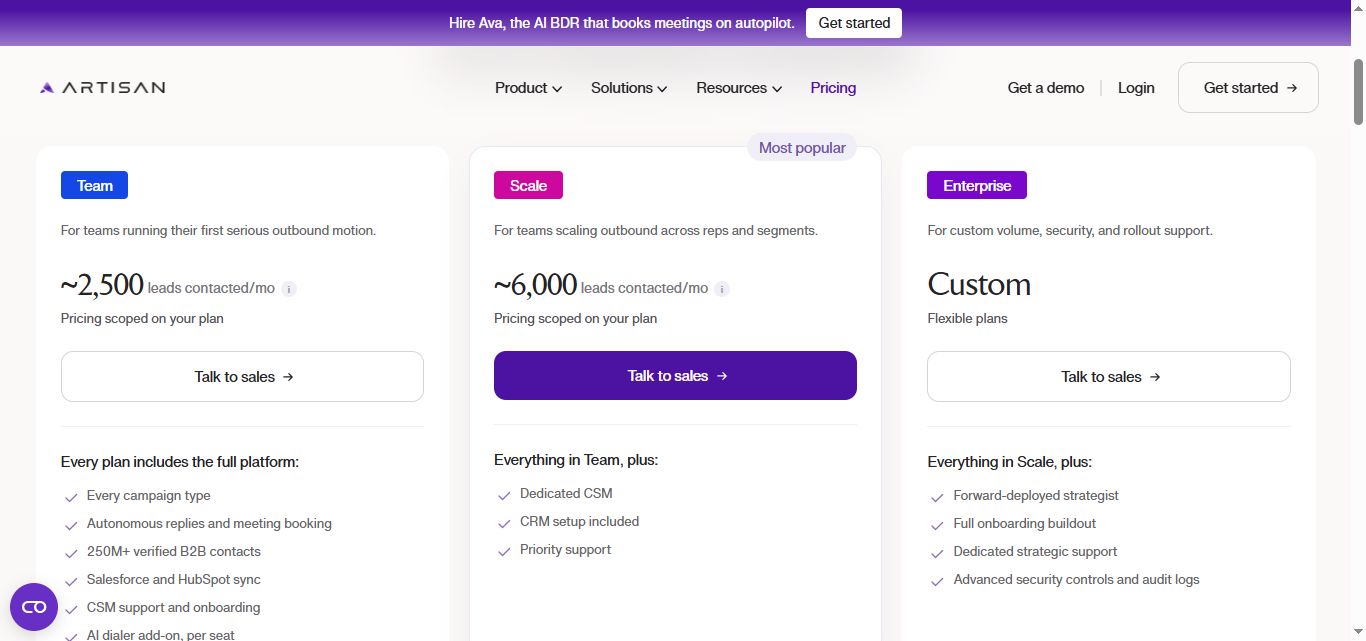The height and width of the screenshot is (641, 1366).
Task: Talk to sales for Enterprise plan
Action: [x=1109, y=377]
